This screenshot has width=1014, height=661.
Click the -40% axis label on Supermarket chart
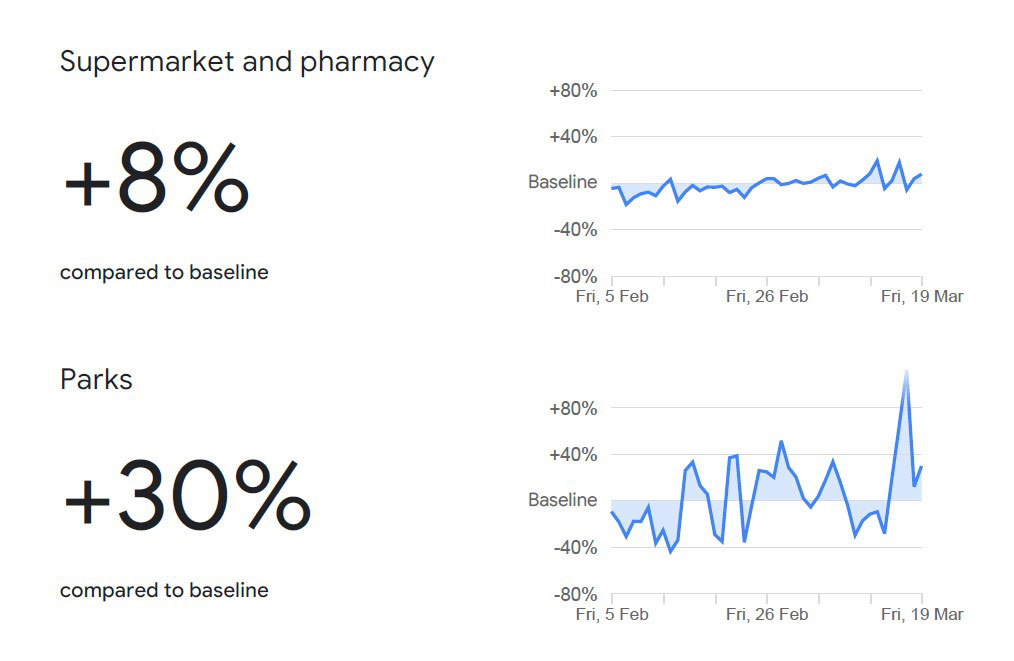pyautogui.click(x=573, y=230)
